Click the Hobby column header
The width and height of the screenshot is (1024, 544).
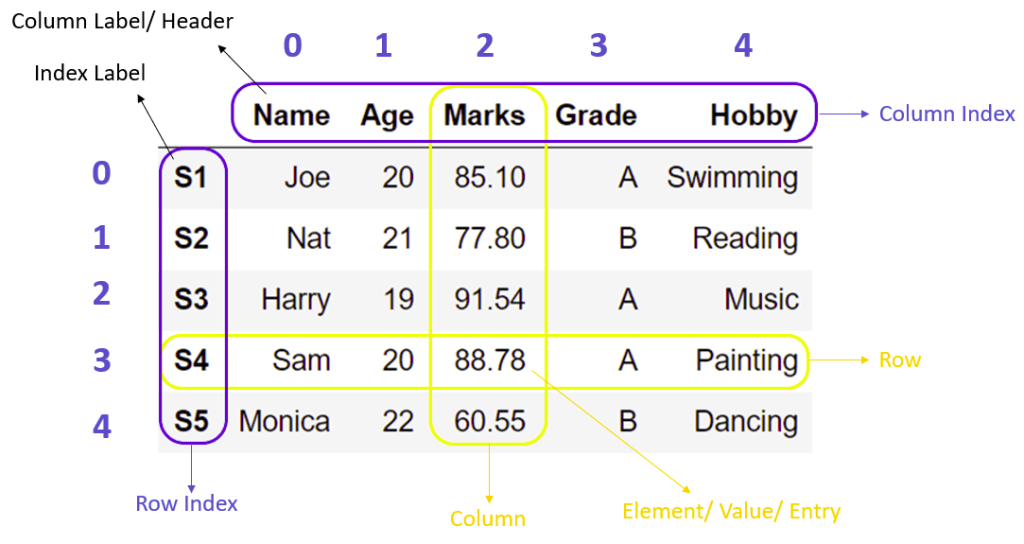pyautogui.click(x=753, y=116)
